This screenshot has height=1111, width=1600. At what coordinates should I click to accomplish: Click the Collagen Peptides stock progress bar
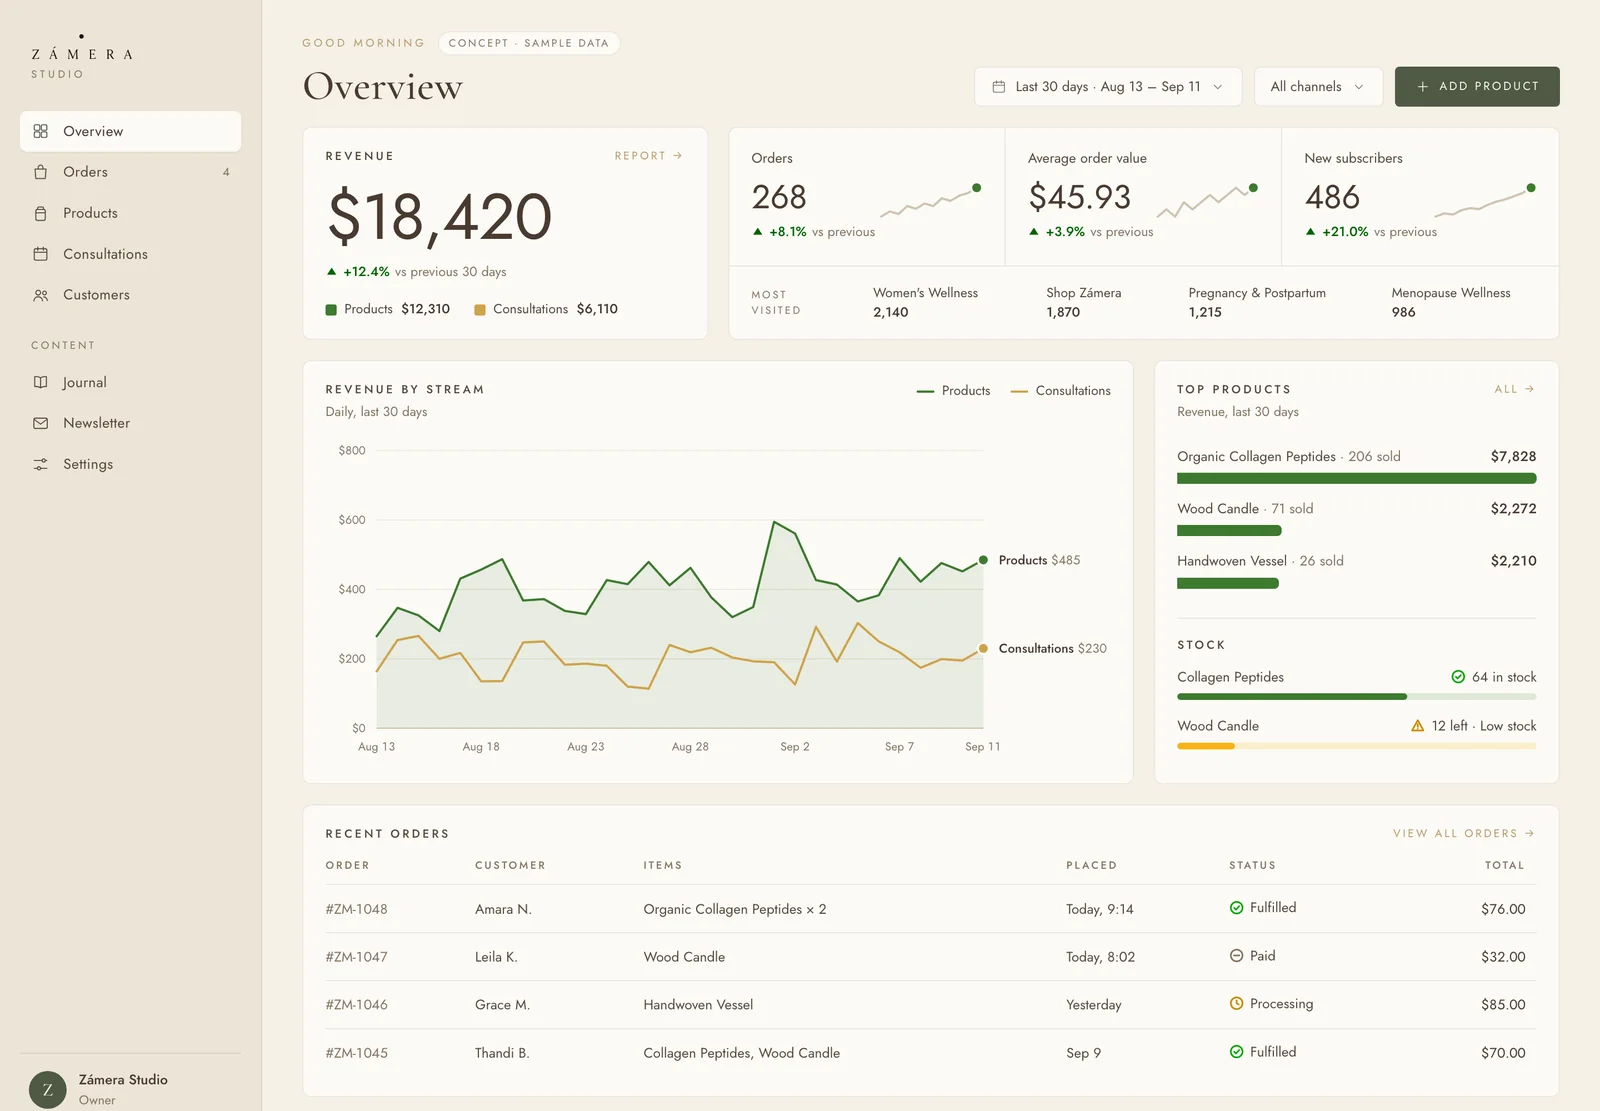(1357, 697)
